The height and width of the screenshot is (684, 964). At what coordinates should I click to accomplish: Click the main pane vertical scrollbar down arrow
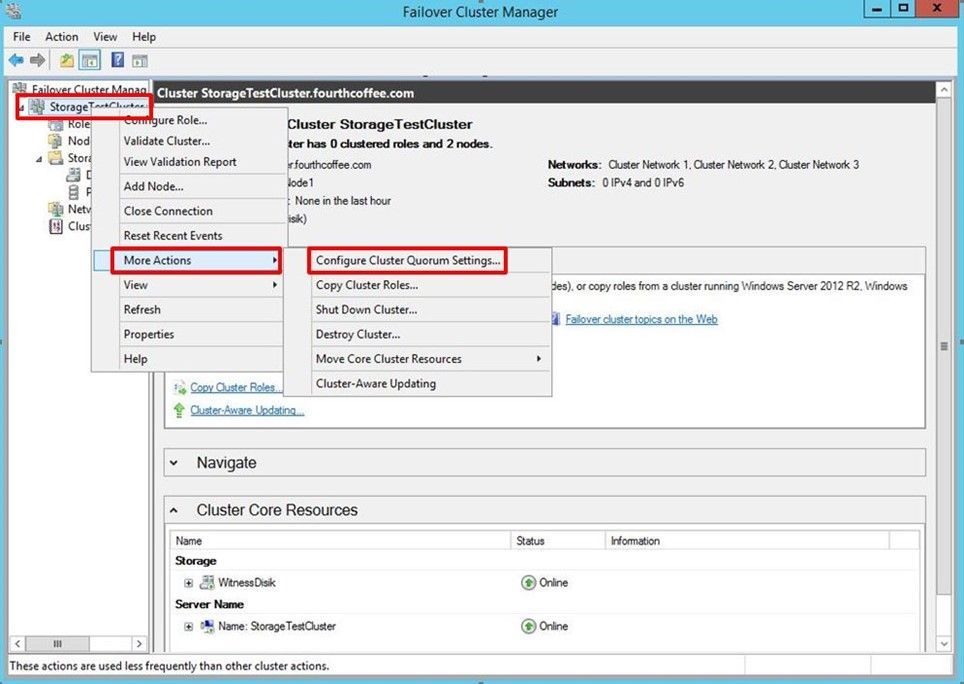944,643
